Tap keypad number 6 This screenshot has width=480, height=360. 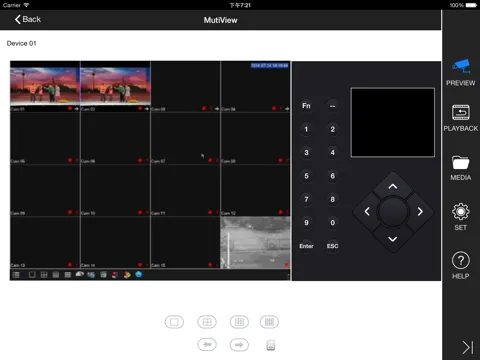pos(332,176)
